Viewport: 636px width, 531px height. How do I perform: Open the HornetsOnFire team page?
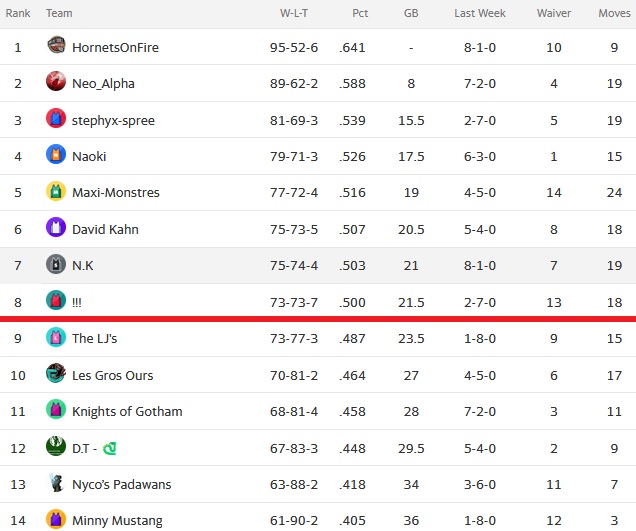click(x=115, y=47)
